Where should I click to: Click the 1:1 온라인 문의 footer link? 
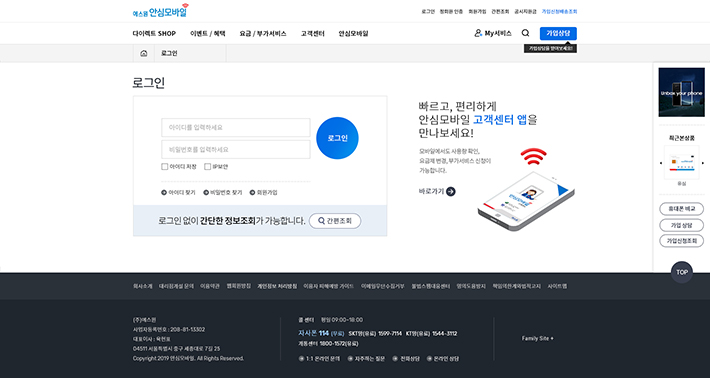point(319,359)
